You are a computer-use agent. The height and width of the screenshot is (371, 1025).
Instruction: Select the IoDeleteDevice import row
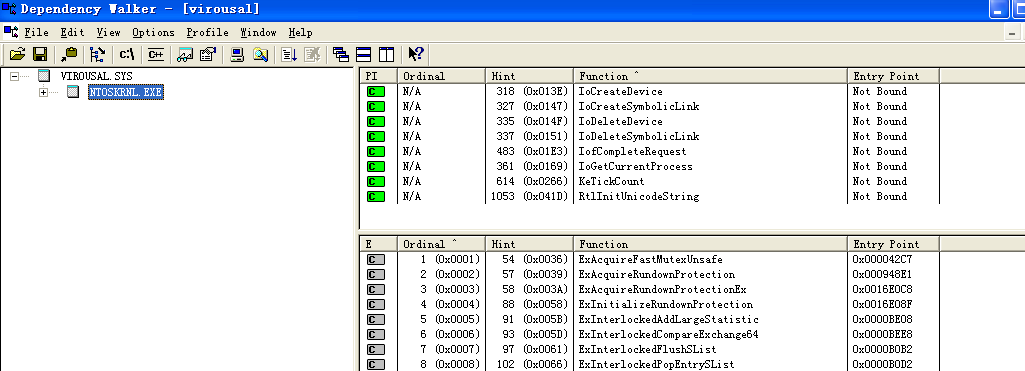point(650,121)
